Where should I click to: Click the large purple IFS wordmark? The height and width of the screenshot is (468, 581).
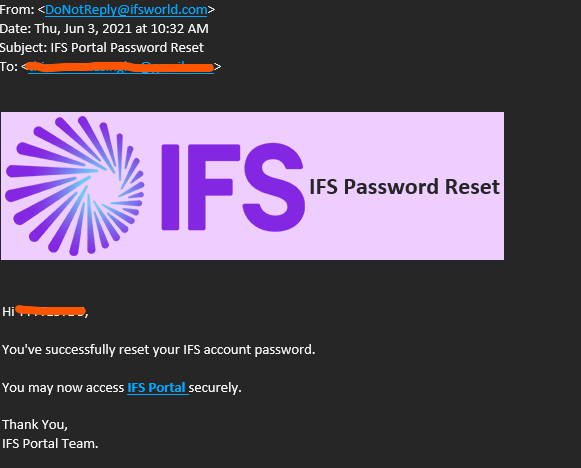[x=233, y=187]
